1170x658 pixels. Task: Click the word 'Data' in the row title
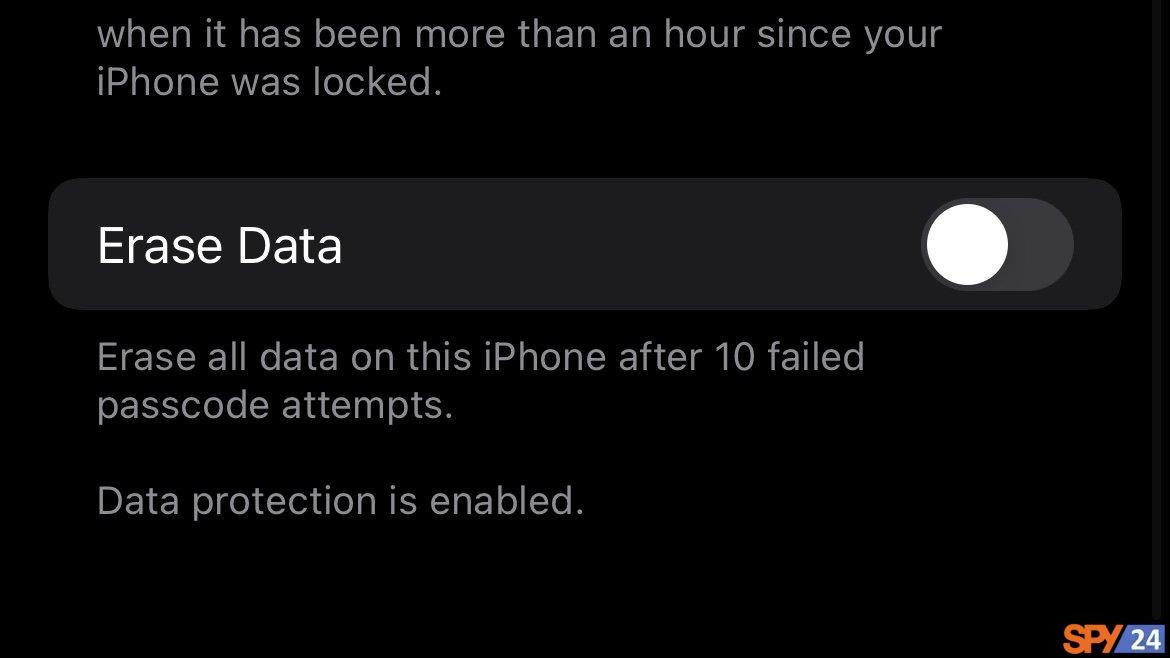click(x=290, y=245)
